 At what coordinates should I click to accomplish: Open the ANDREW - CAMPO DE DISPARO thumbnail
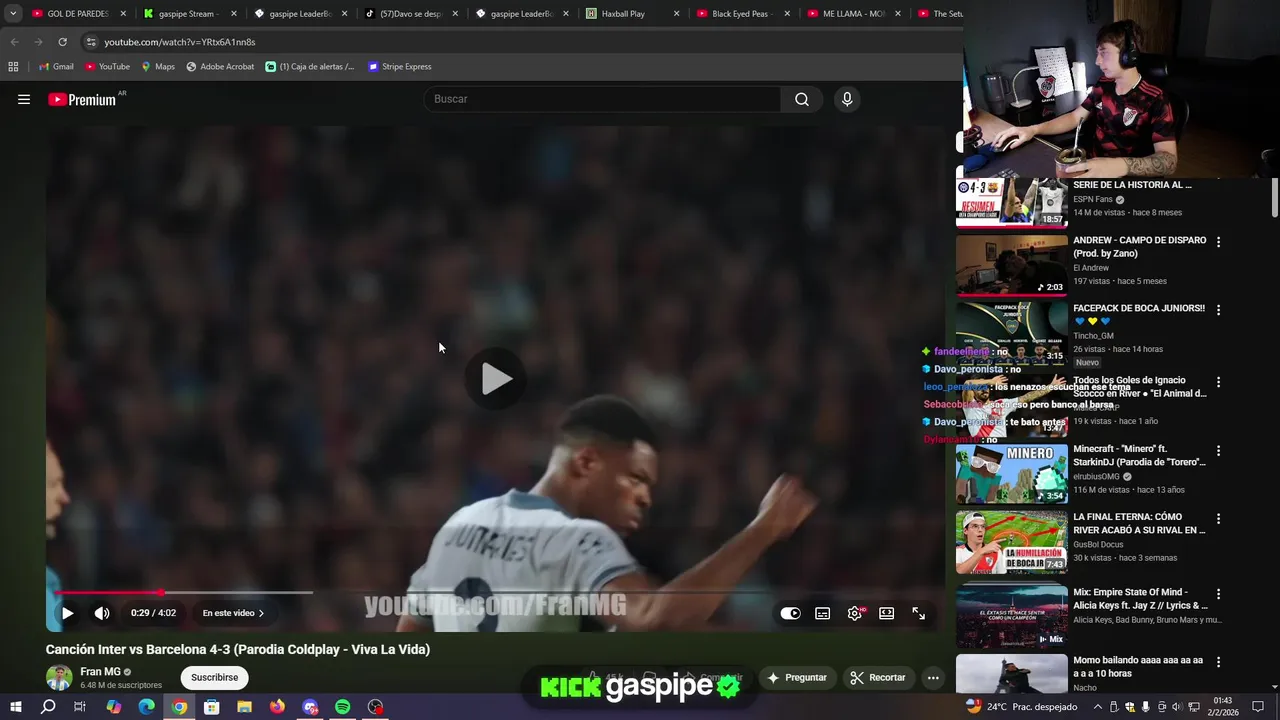click(1011, 265)
